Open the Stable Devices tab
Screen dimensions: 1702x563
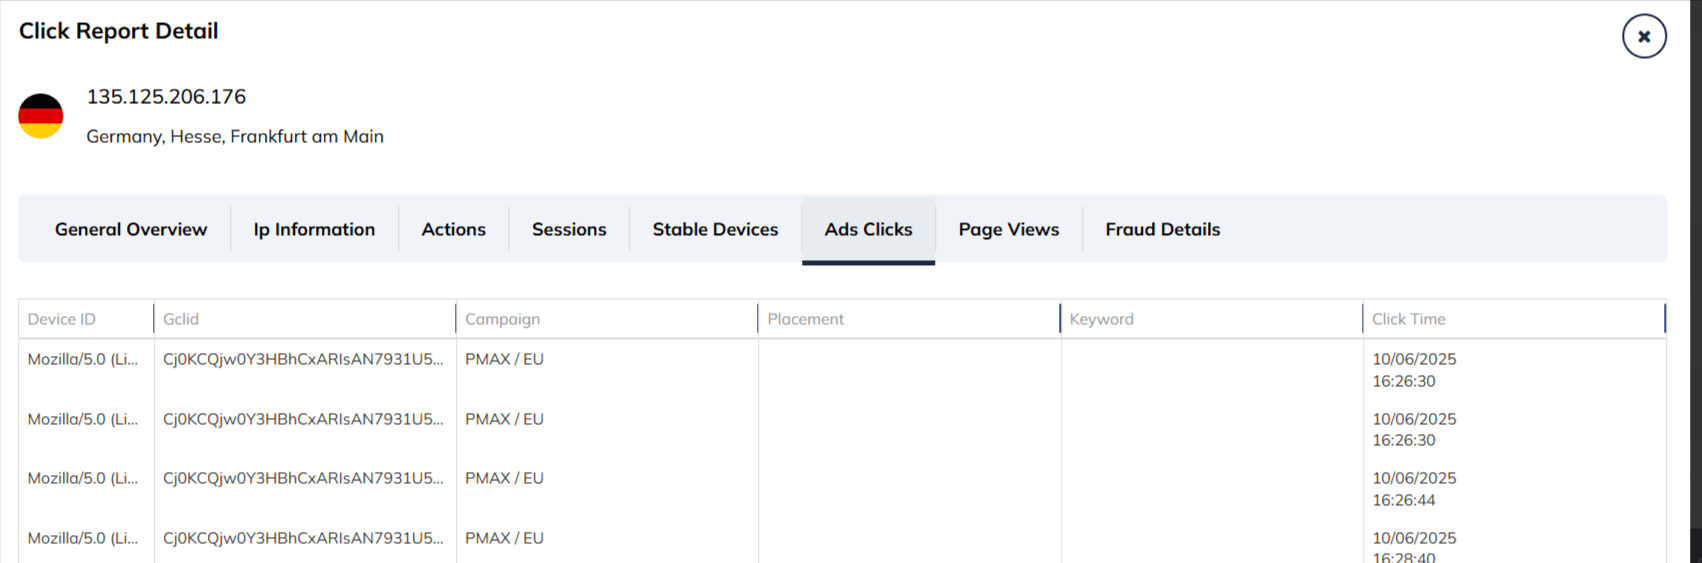(715, 229)
